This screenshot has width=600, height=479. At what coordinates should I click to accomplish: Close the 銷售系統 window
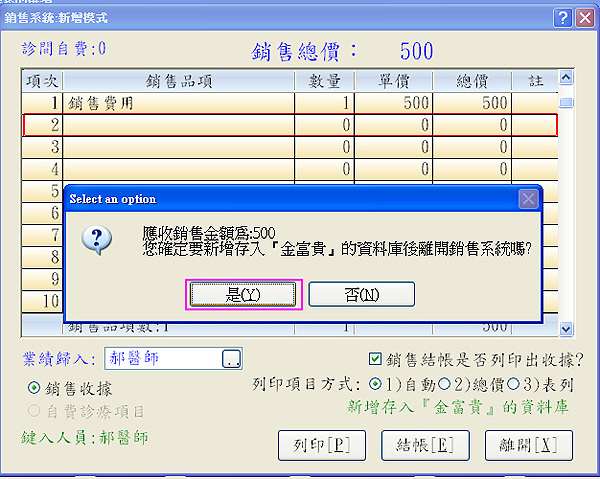(x=585, y=18)
